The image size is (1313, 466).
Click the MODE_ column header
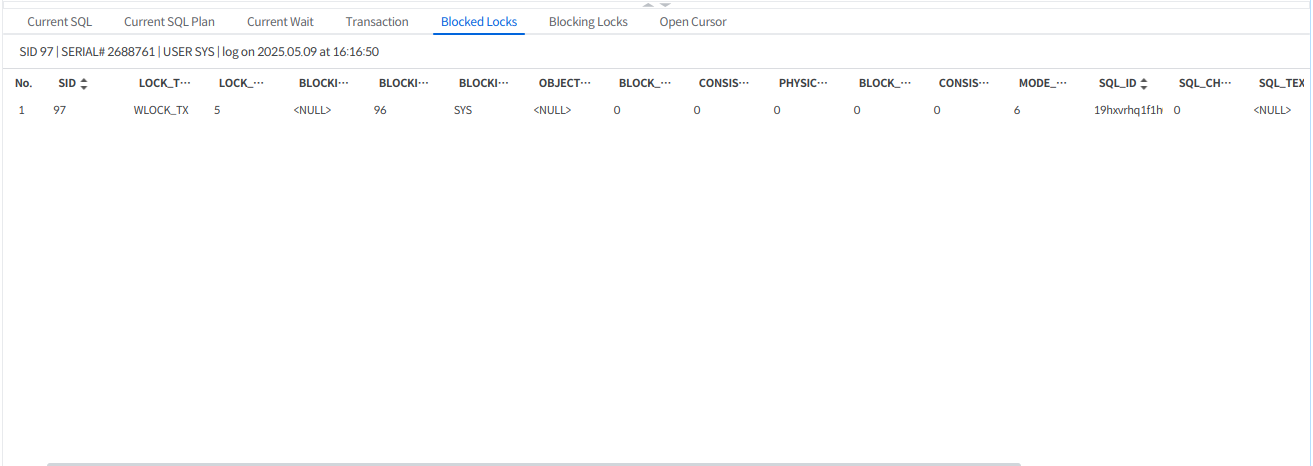pyautogui.click(x=1044, y=84)
